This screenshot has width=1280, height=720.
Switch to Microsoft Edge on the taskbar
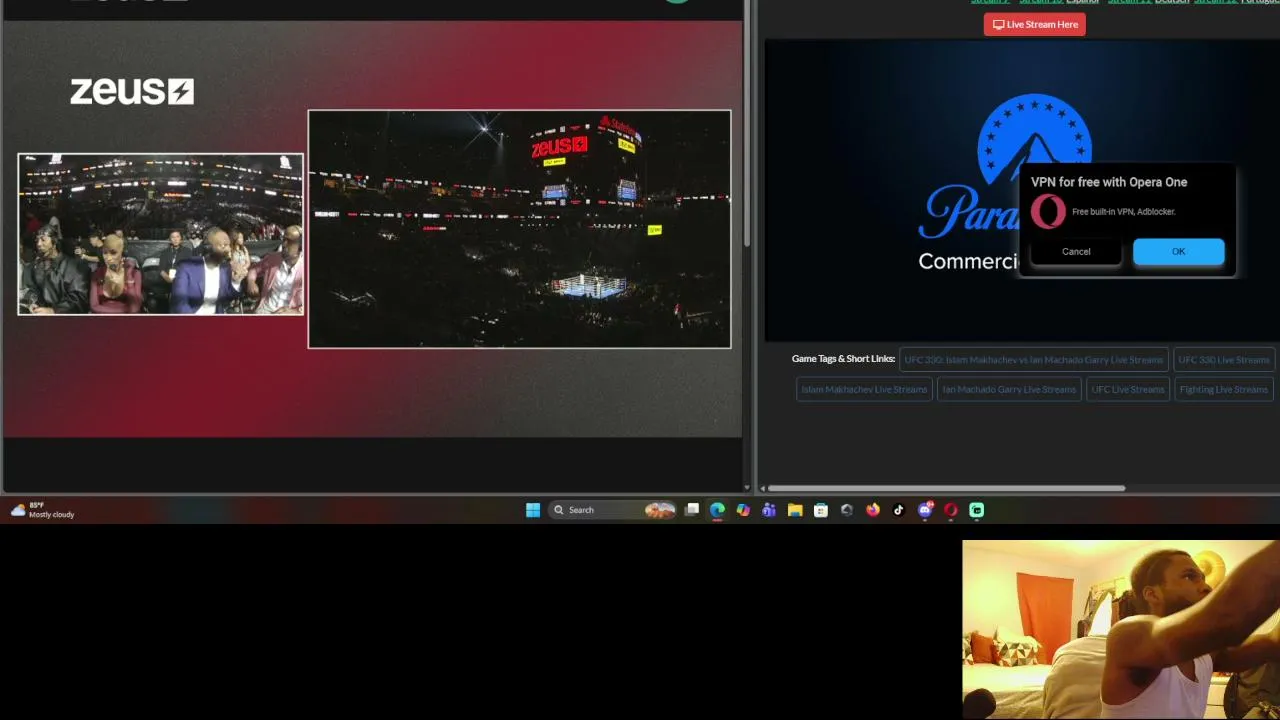click(717, 510)
